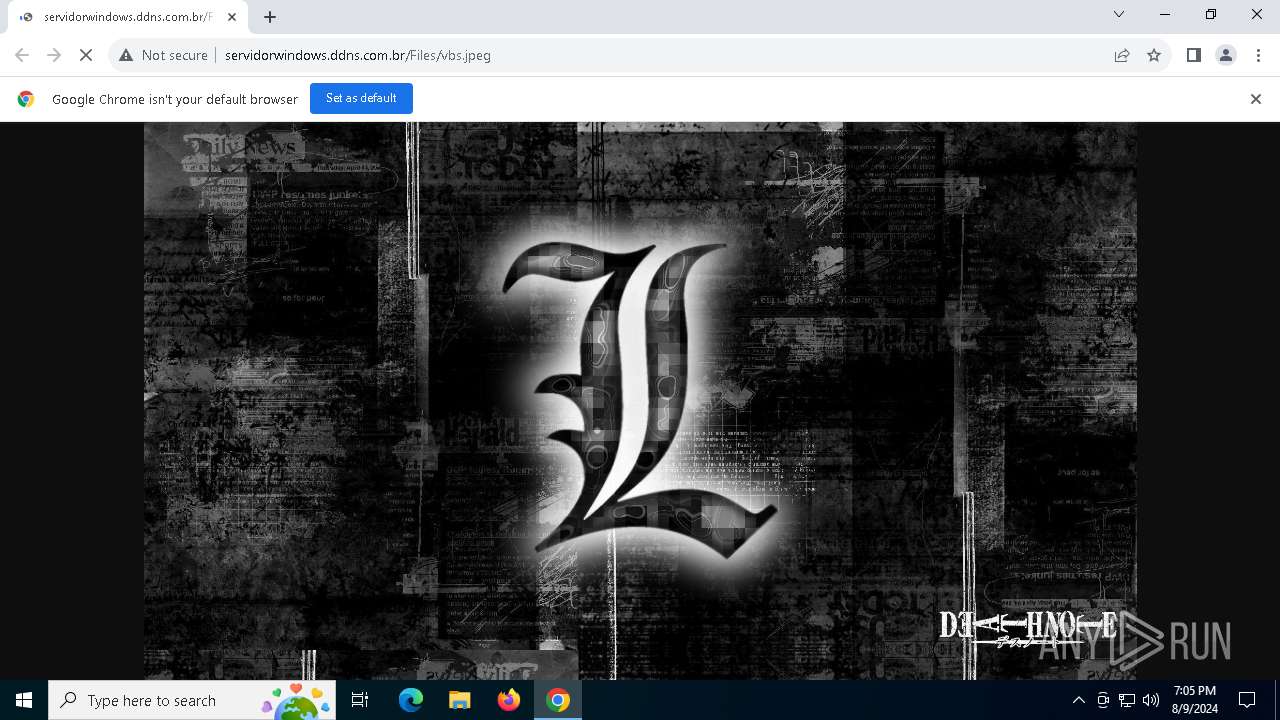
Task: Select the servidorwindows.ddns.com.br tab
Action: [x=127, y=17]
